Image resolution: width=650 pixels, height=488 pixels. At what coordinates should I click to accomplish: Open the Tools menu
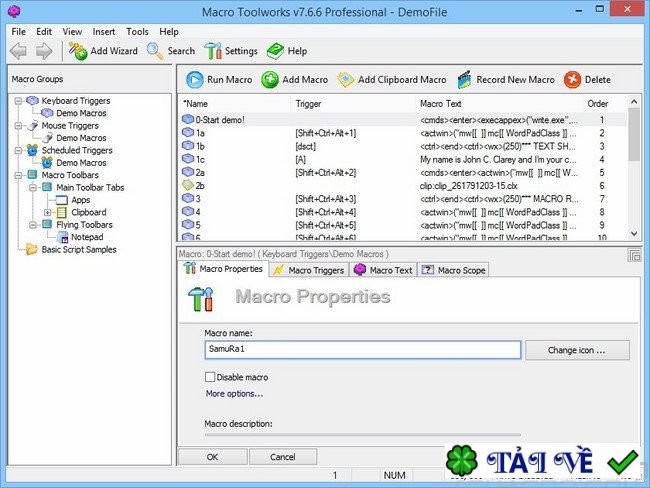[x=137, y=32]
